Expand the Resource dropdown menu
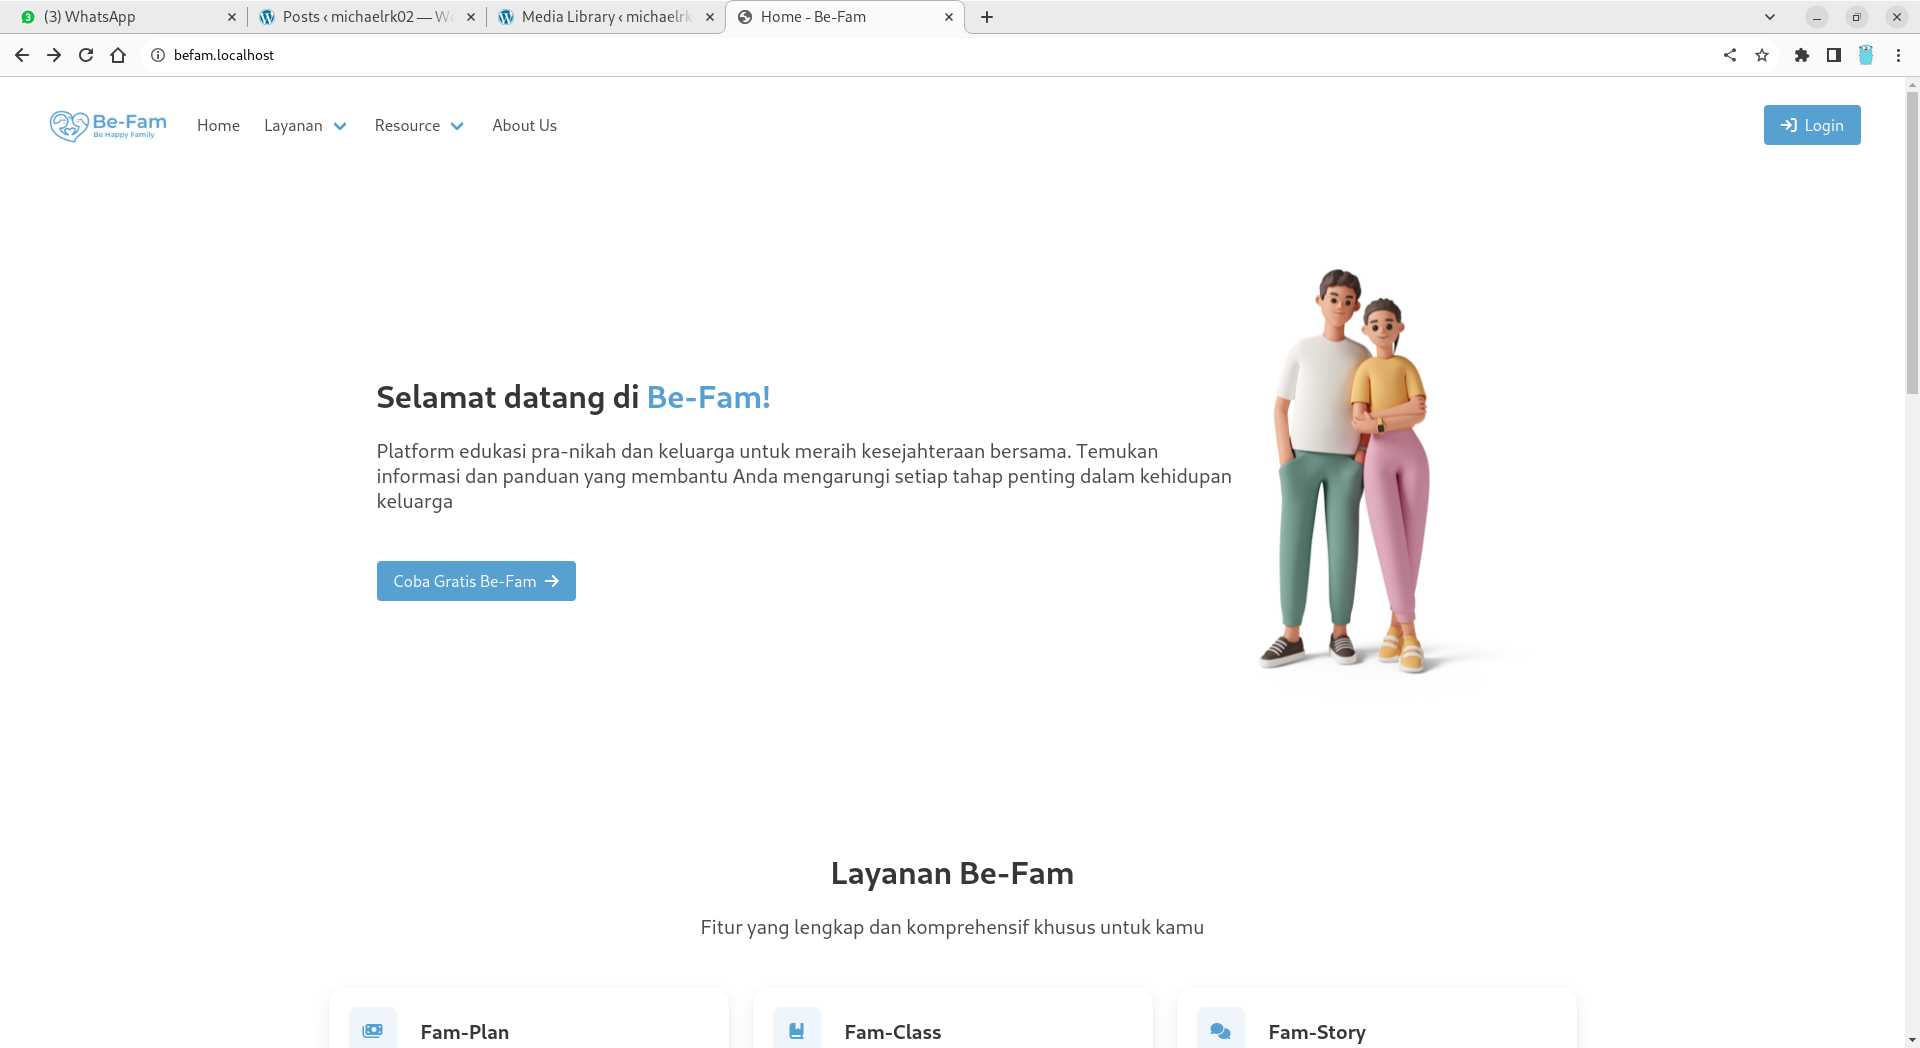Image resolution: width=1920 pixels, height=1048 pixels. pos(419,125)
